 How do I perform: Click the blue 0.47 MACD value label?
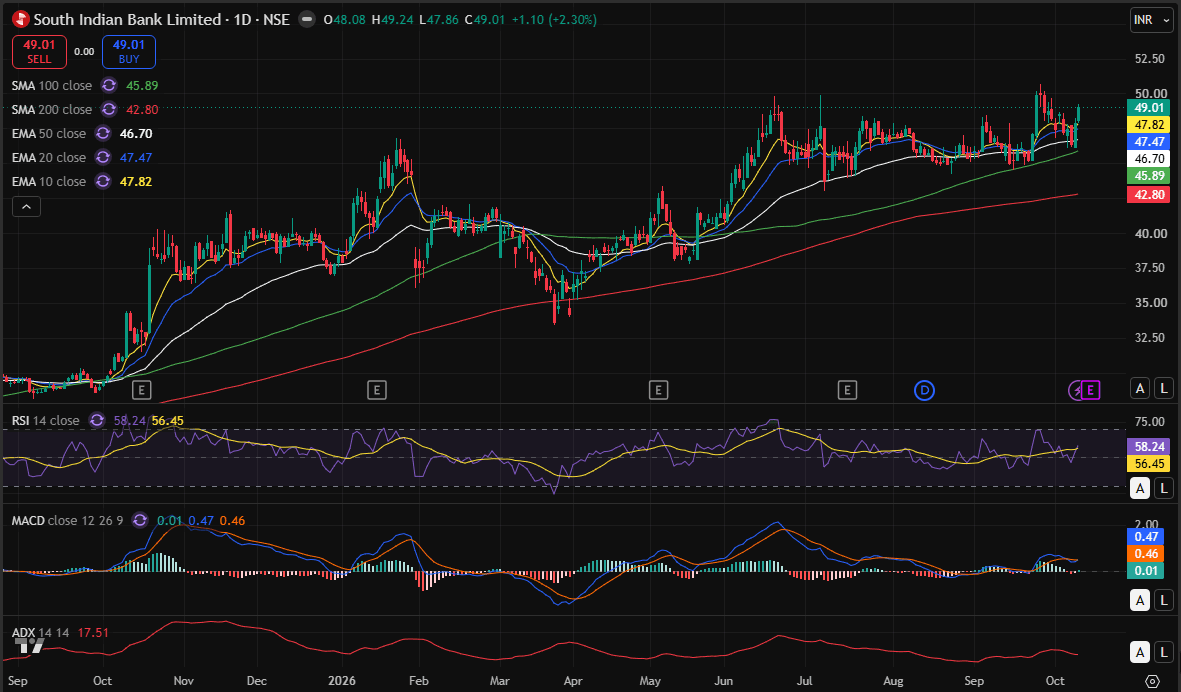click(1146, 536)
